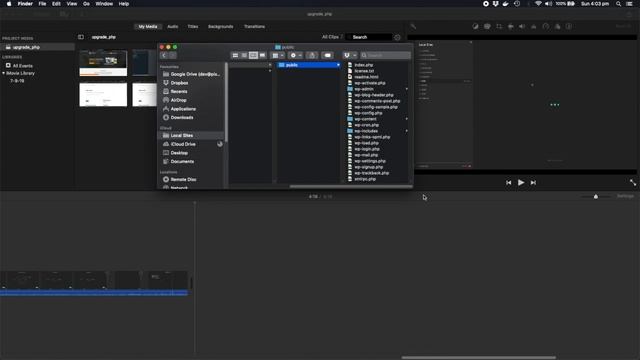Collapse the iMovie Library tree
This screenshot has height=360, width=640.
click(x=4, y=73)
